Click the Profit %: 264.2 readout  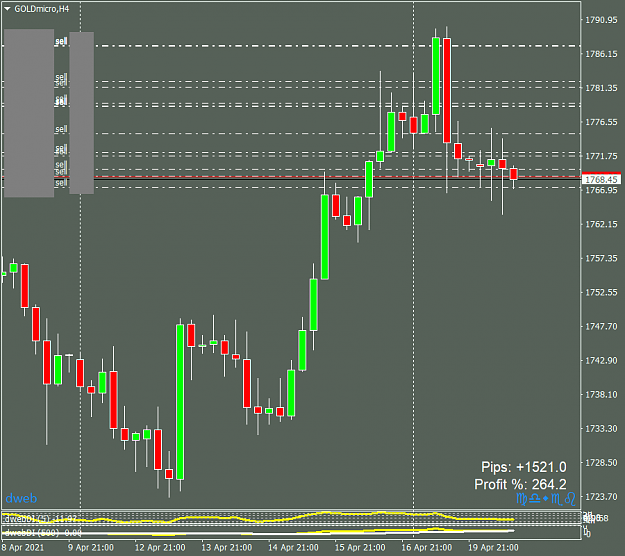pyautogui.click(x=520, y=484)
